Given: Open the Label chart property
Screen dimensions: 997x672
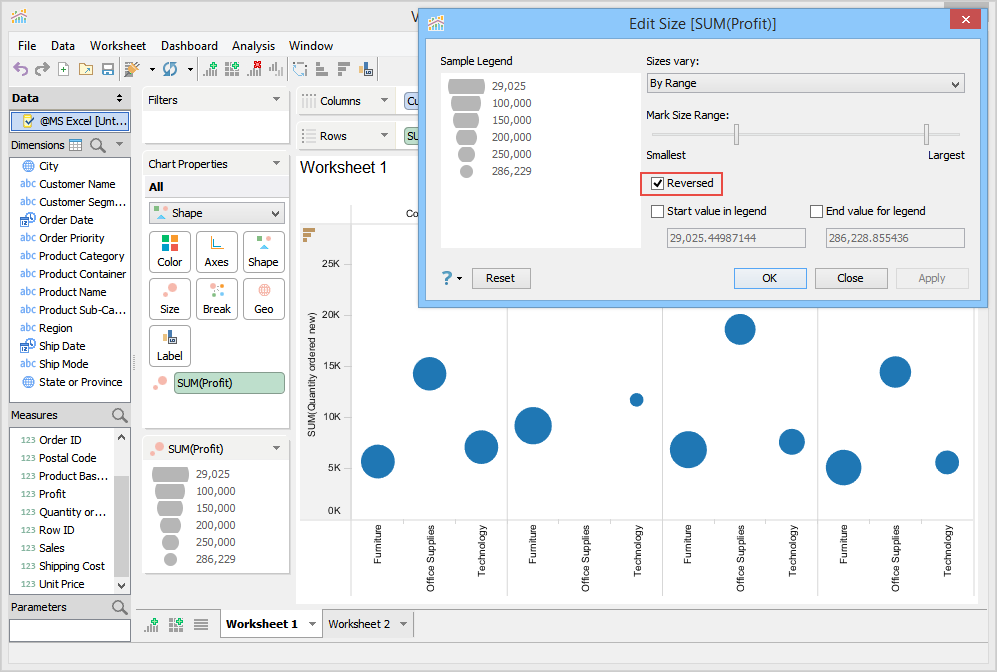Looking at the screenshot, I should click(170, 346).
